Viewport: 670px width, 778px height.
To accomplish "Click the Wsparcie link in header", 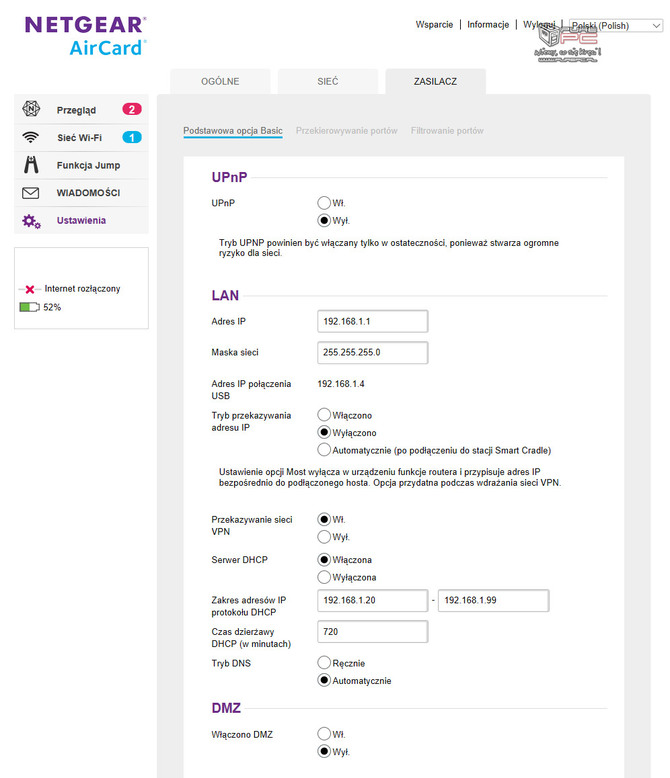I will point(434,25).
